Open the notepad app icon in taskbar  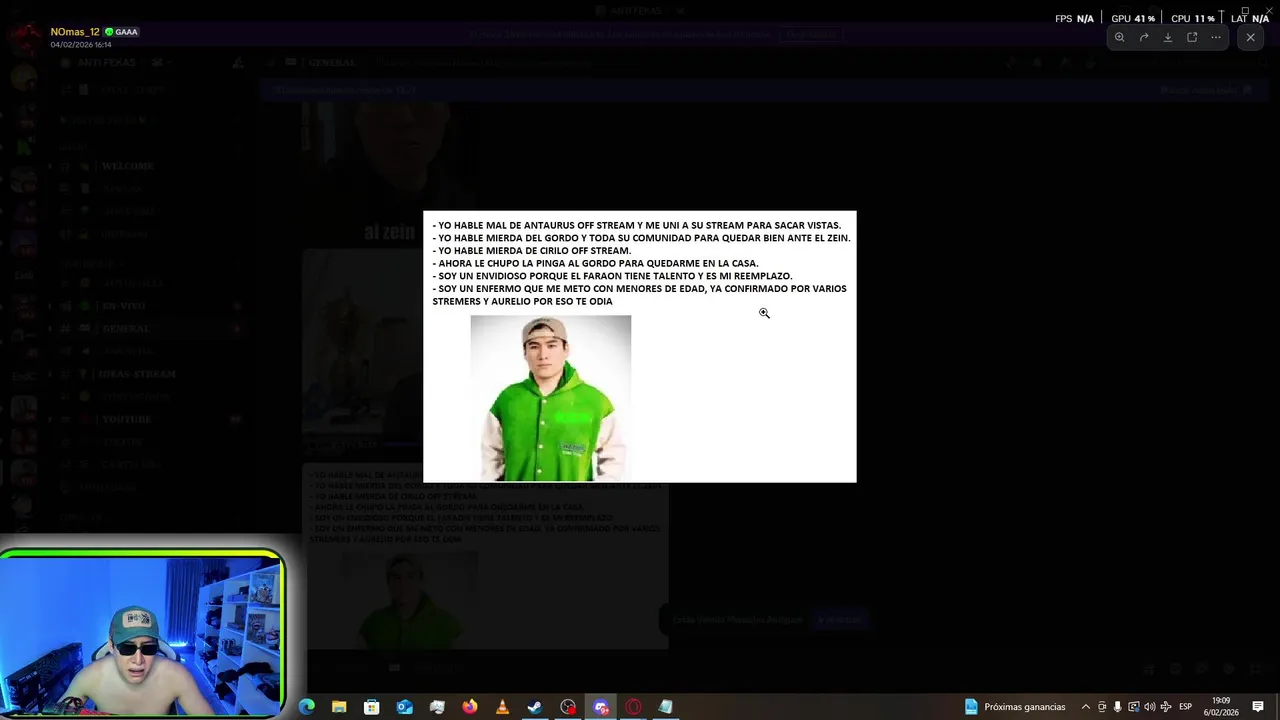click(x=666, y=707)
